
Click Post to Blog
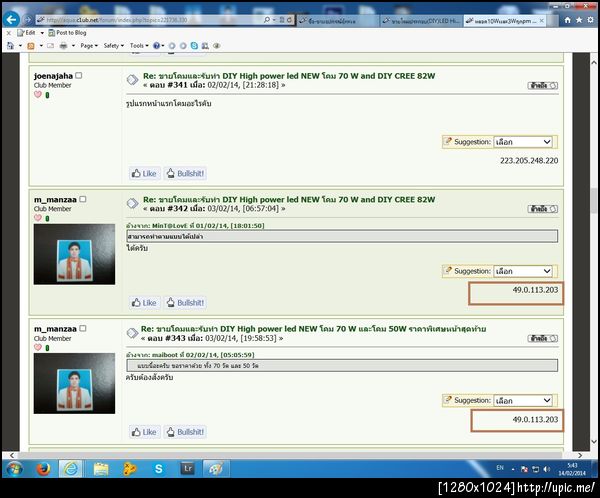point(67,33)
